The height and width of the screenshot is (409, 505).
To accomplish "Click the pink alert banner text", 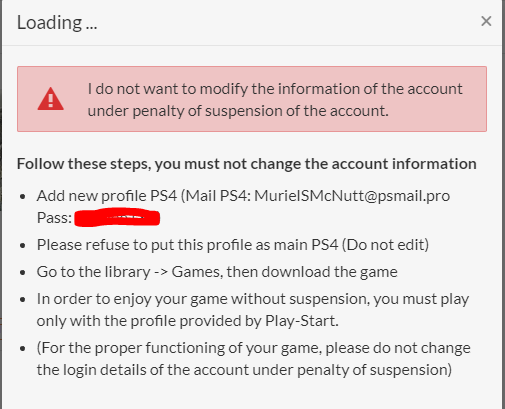I will (275, 100).
